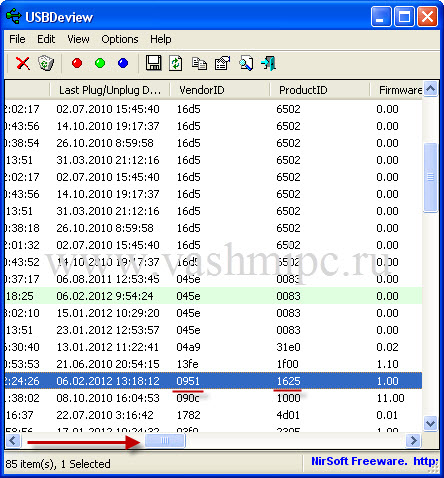
Task: Click the time cell ending :38:54
Action: (22, 143)
